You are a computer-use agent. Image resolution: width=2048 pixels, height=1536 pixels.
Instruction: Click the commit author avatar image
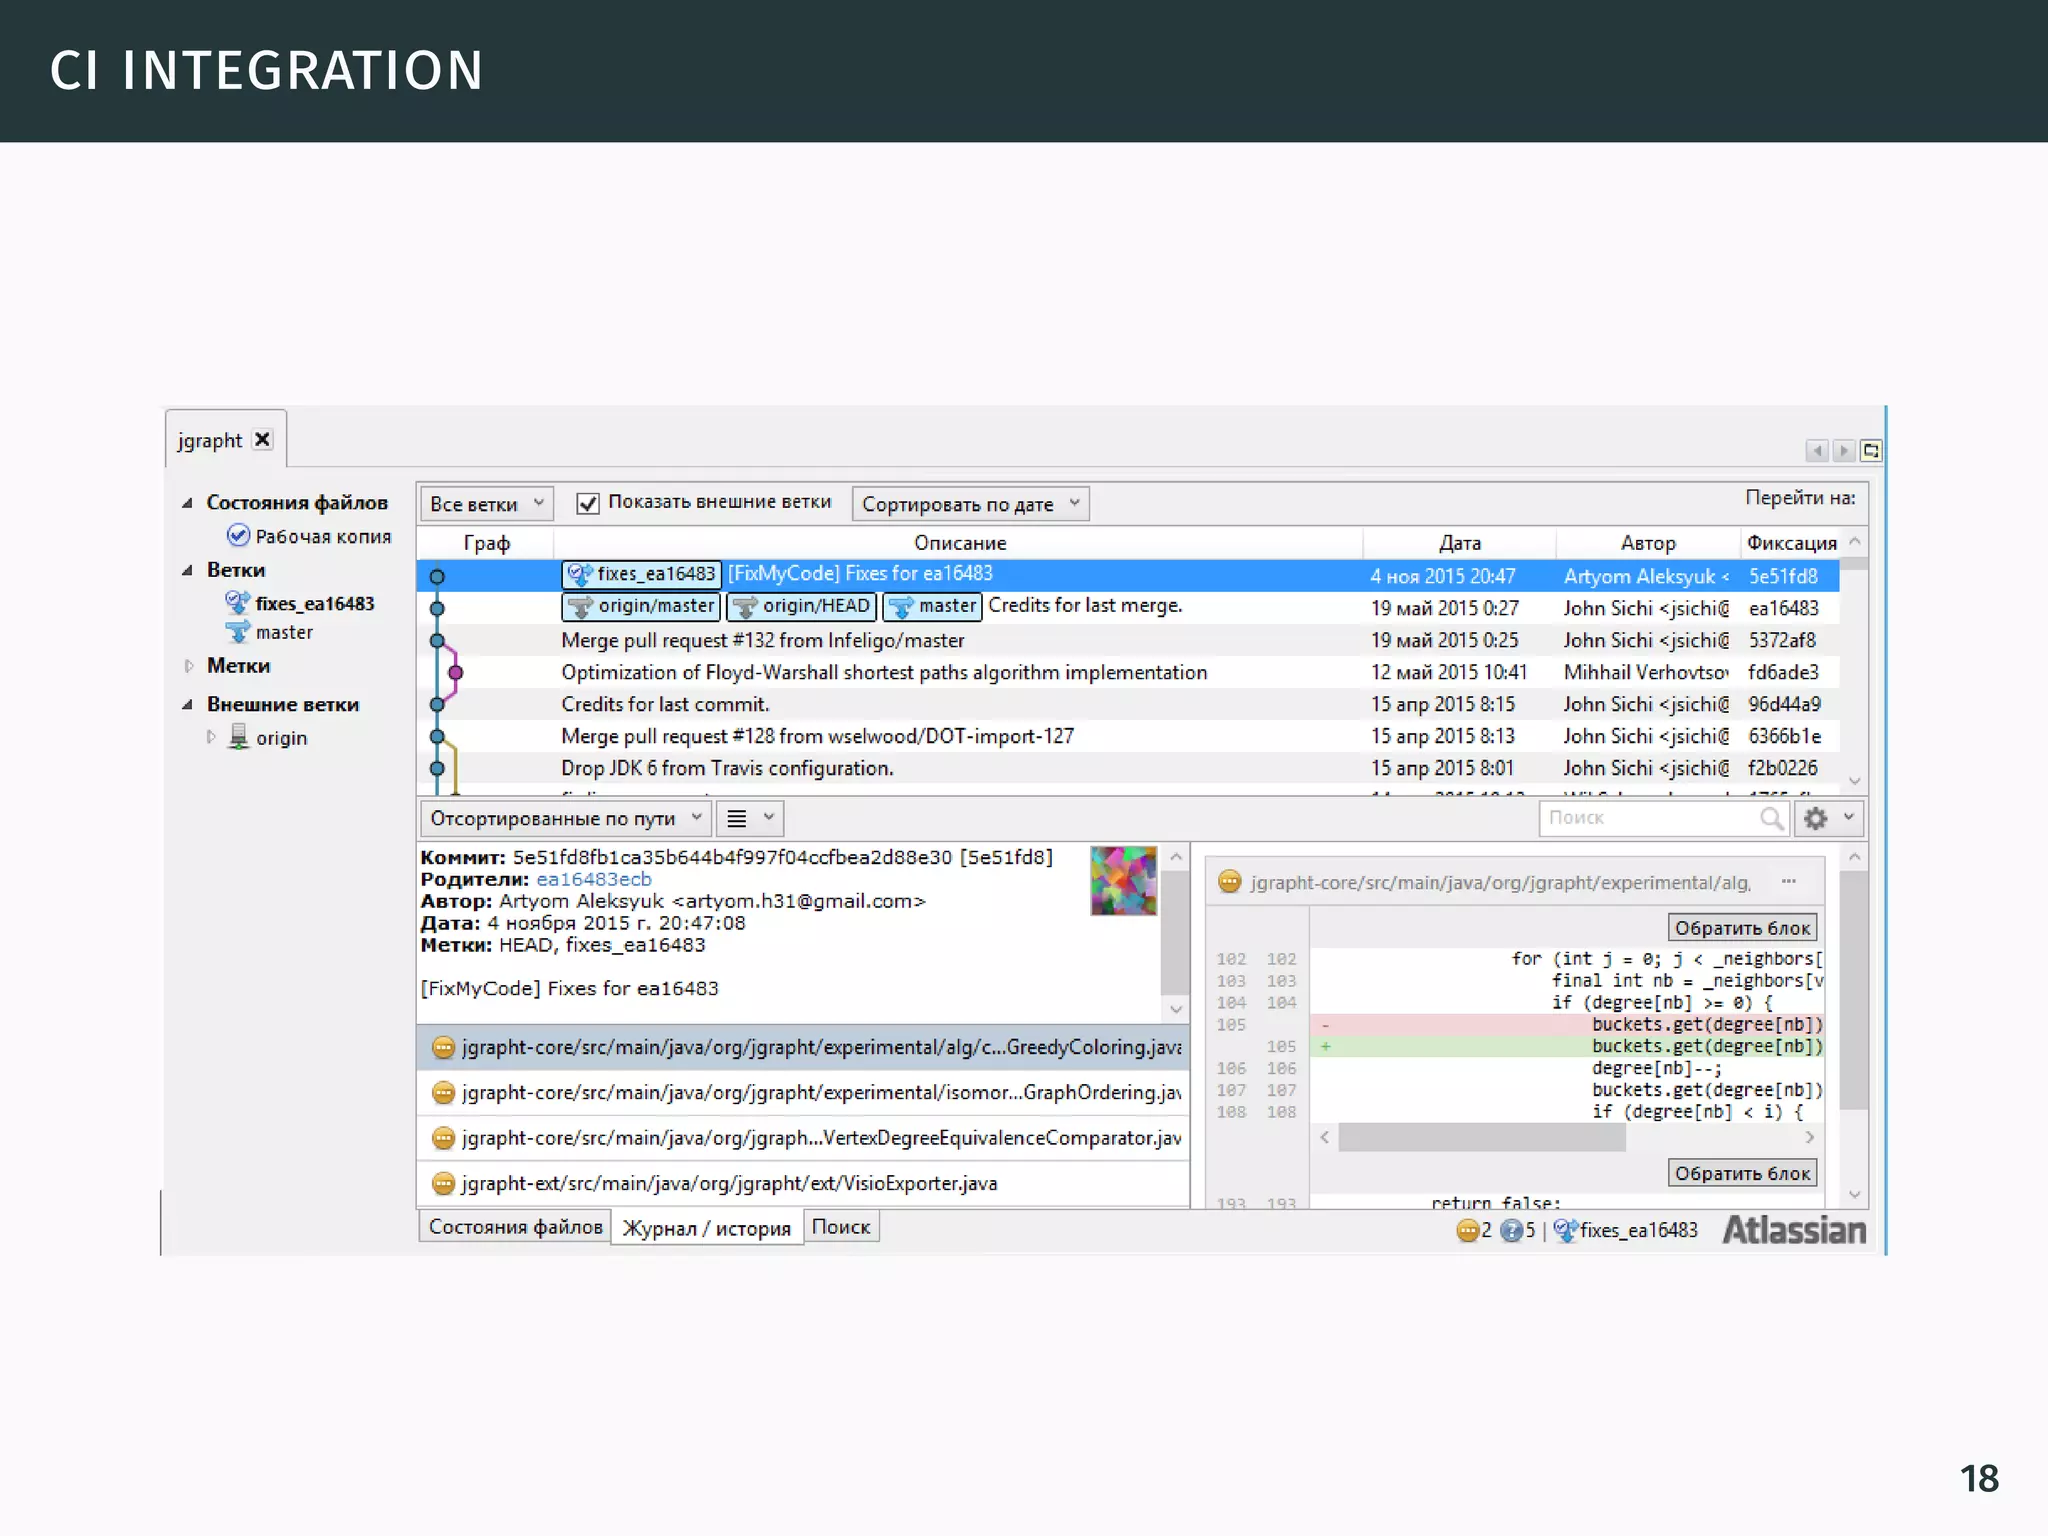coord(1123,881)
